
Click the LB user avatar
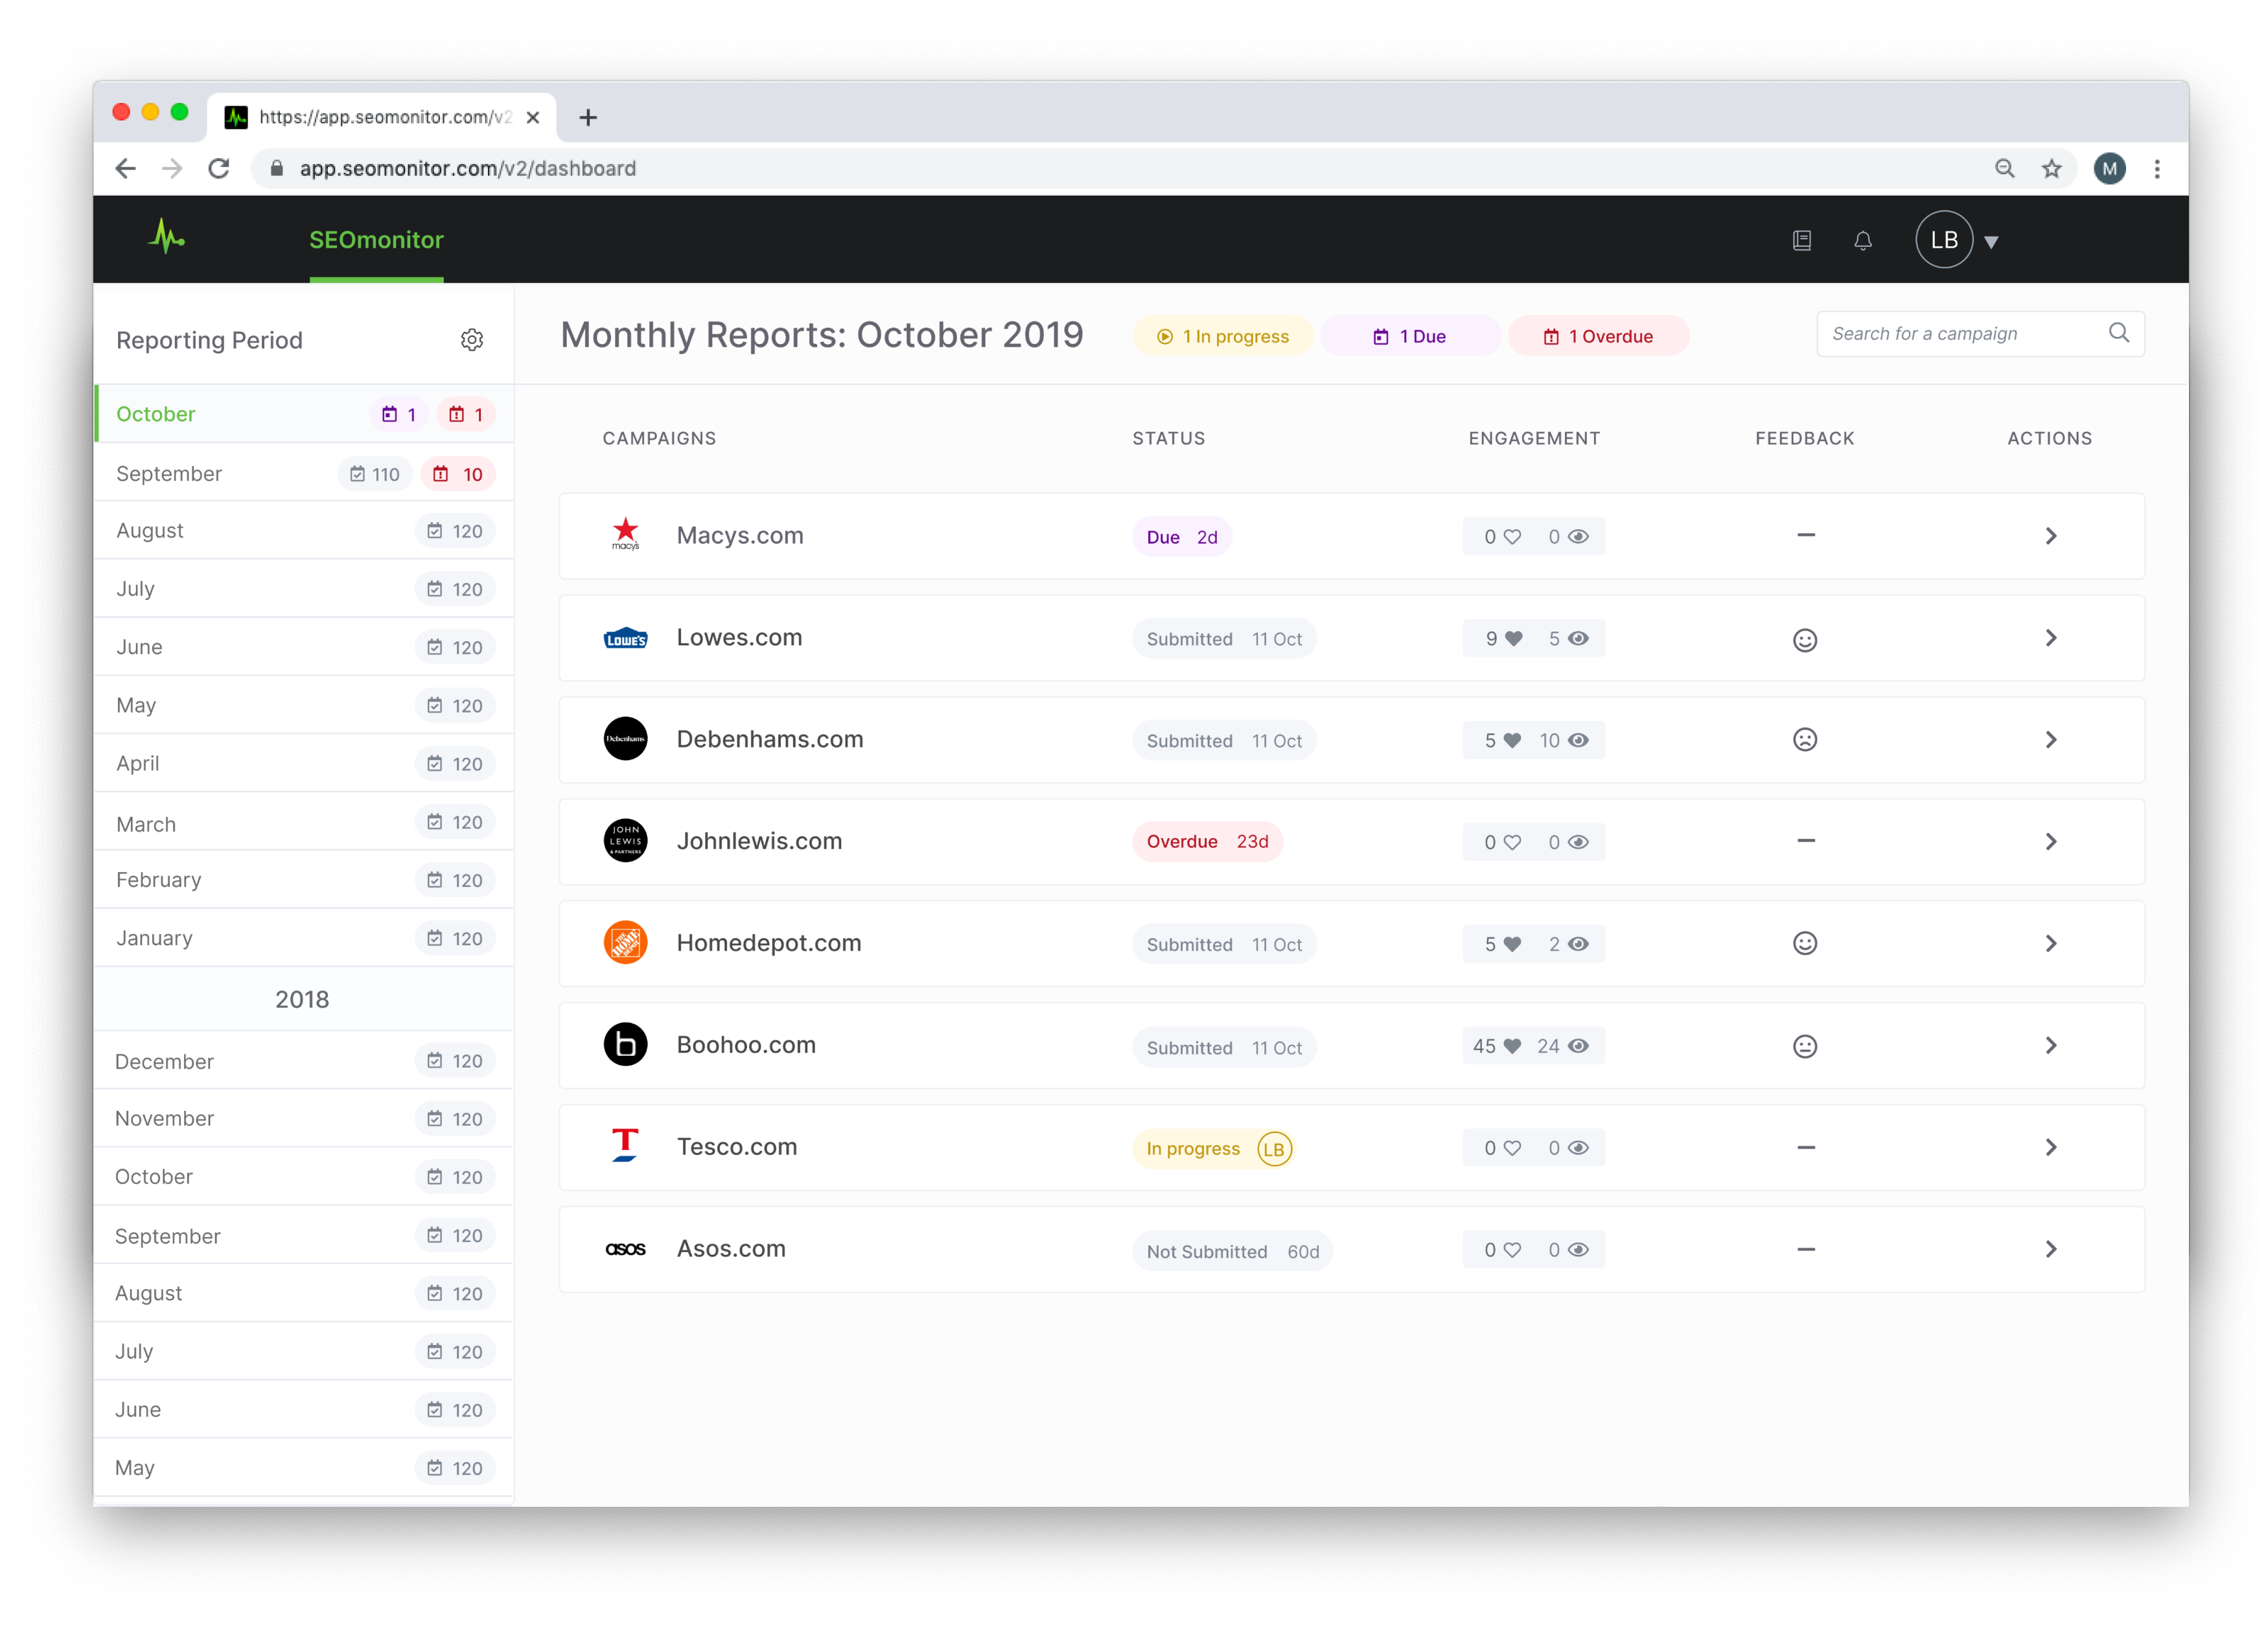pyautogui.click(x=1944, y=240)
